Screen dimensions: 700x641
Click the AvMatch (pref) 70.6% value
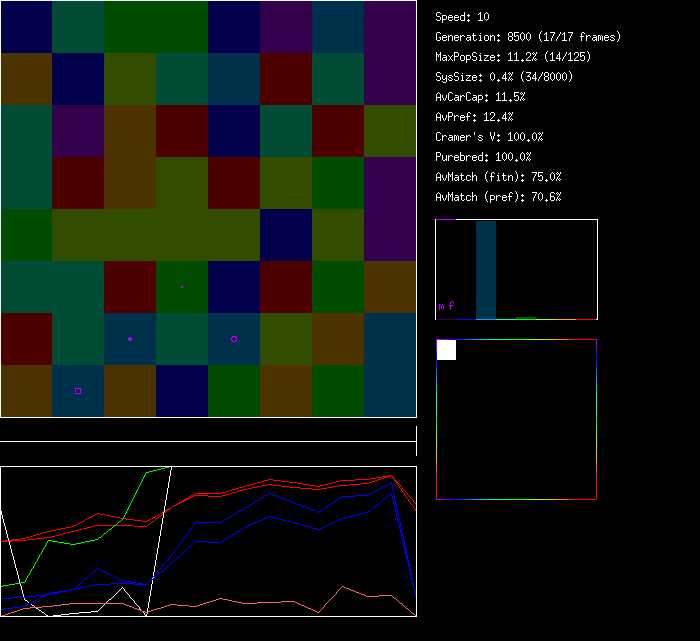pyautogui.click(x=498, y=197)
